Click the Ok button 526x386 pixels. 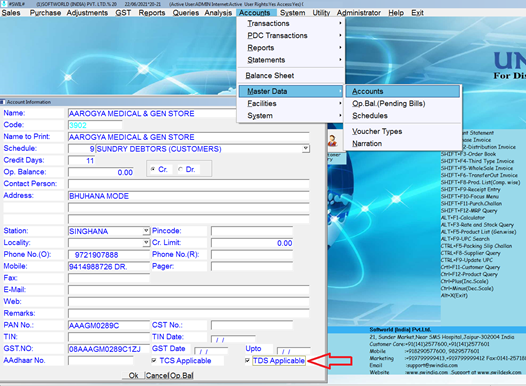click(x=134, y=375)
